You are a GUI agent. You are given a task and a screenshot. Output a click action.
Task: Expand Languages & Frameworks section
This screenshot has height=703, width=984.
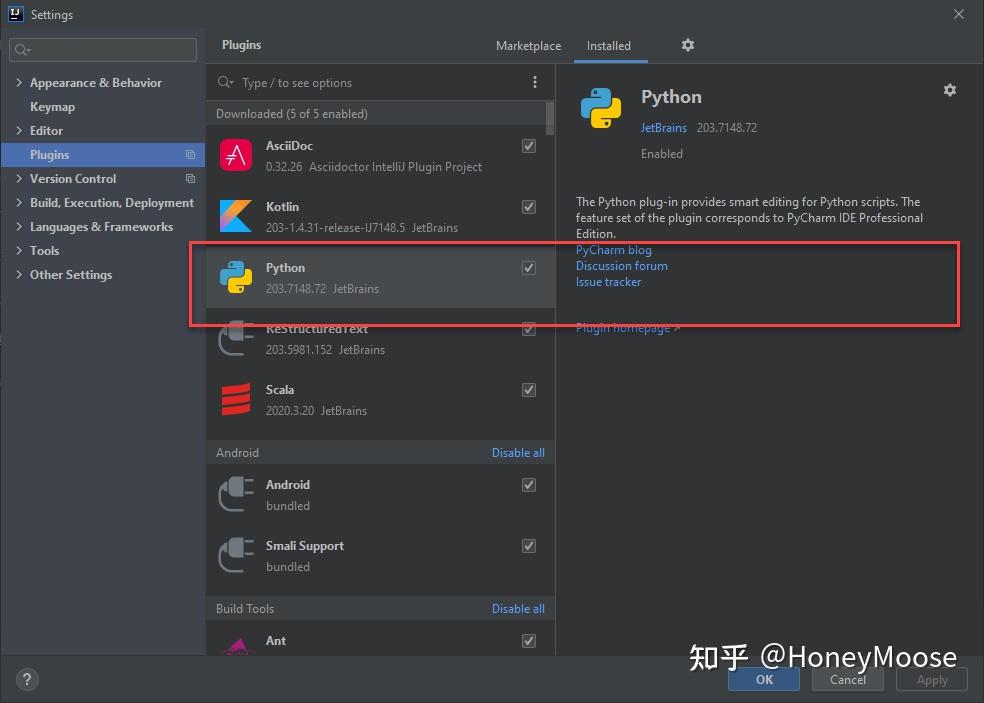coord(19,226)
